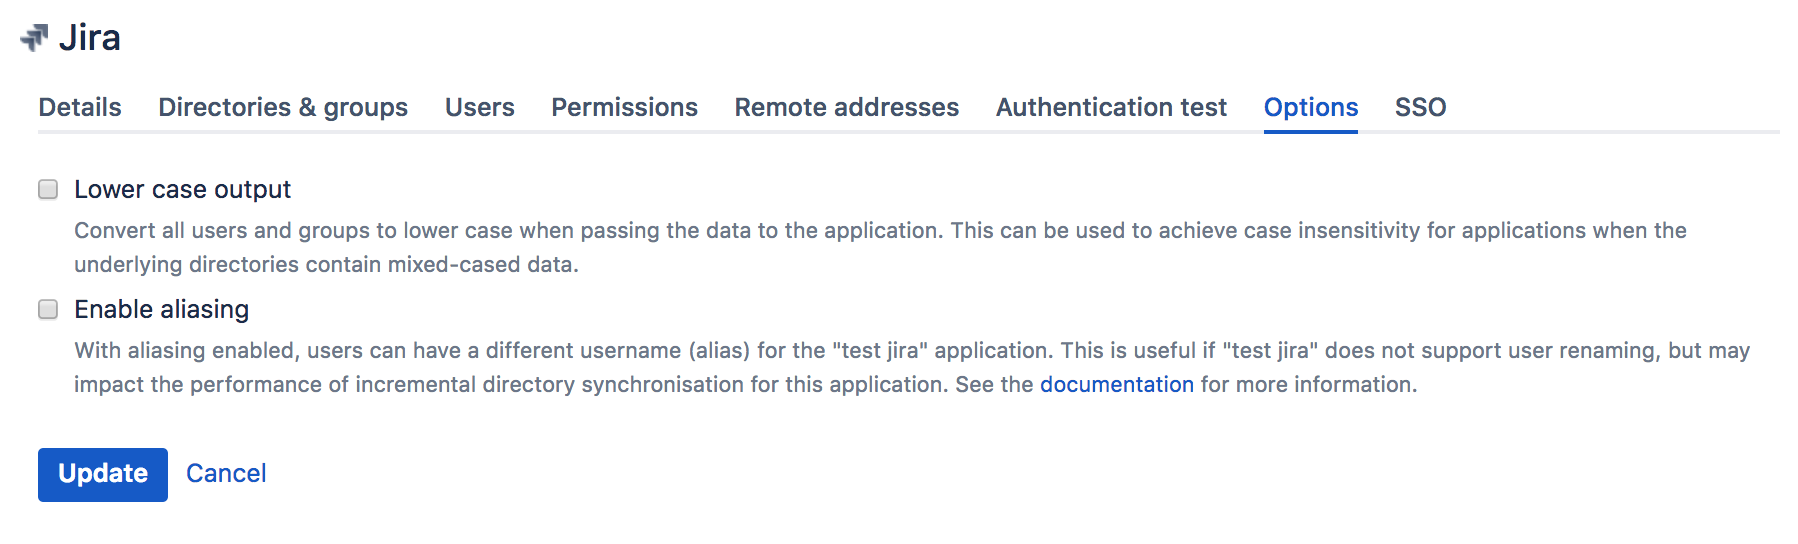Click the active Options tab
Viewport: 1798px width, 544px height.
(1310, 107)
